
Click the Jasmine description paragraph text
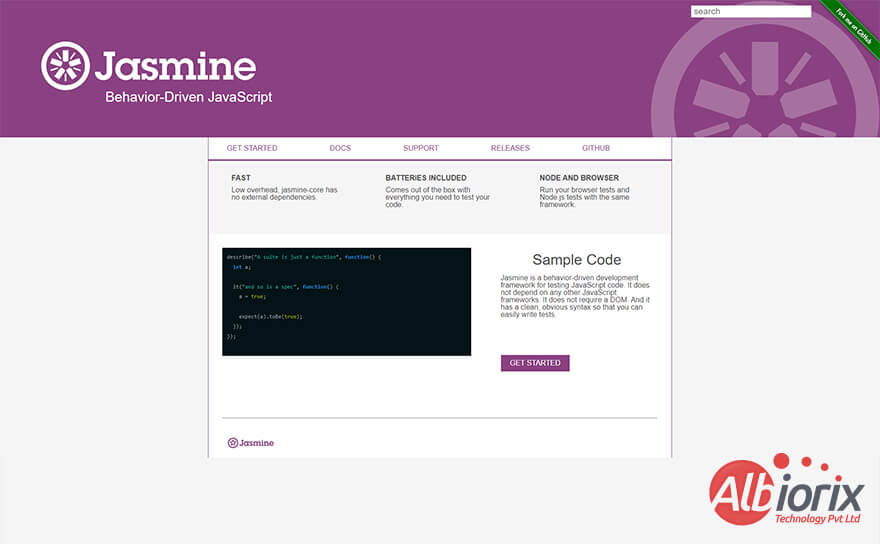576,295
